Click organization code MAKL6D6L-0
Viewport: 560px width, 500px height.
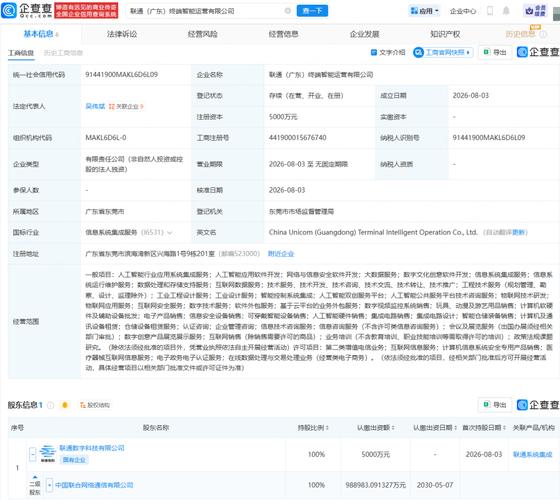(106, 138)
